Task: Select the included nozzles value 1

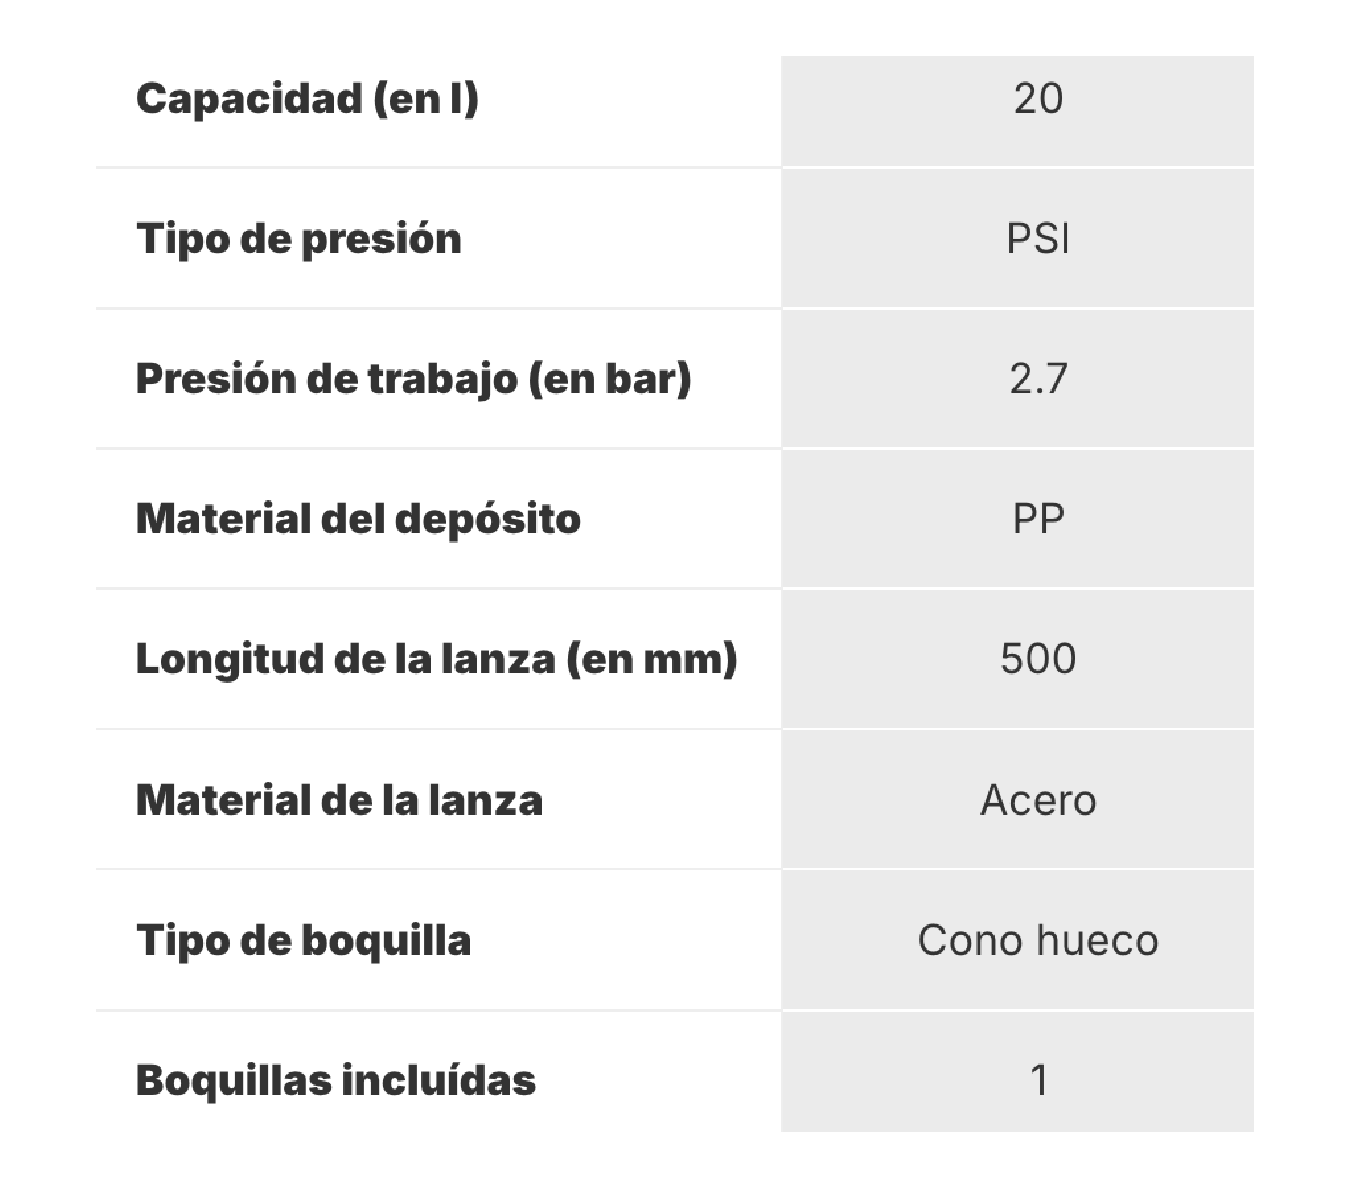Action: pyautogui.click(x=1039, y=1080)
